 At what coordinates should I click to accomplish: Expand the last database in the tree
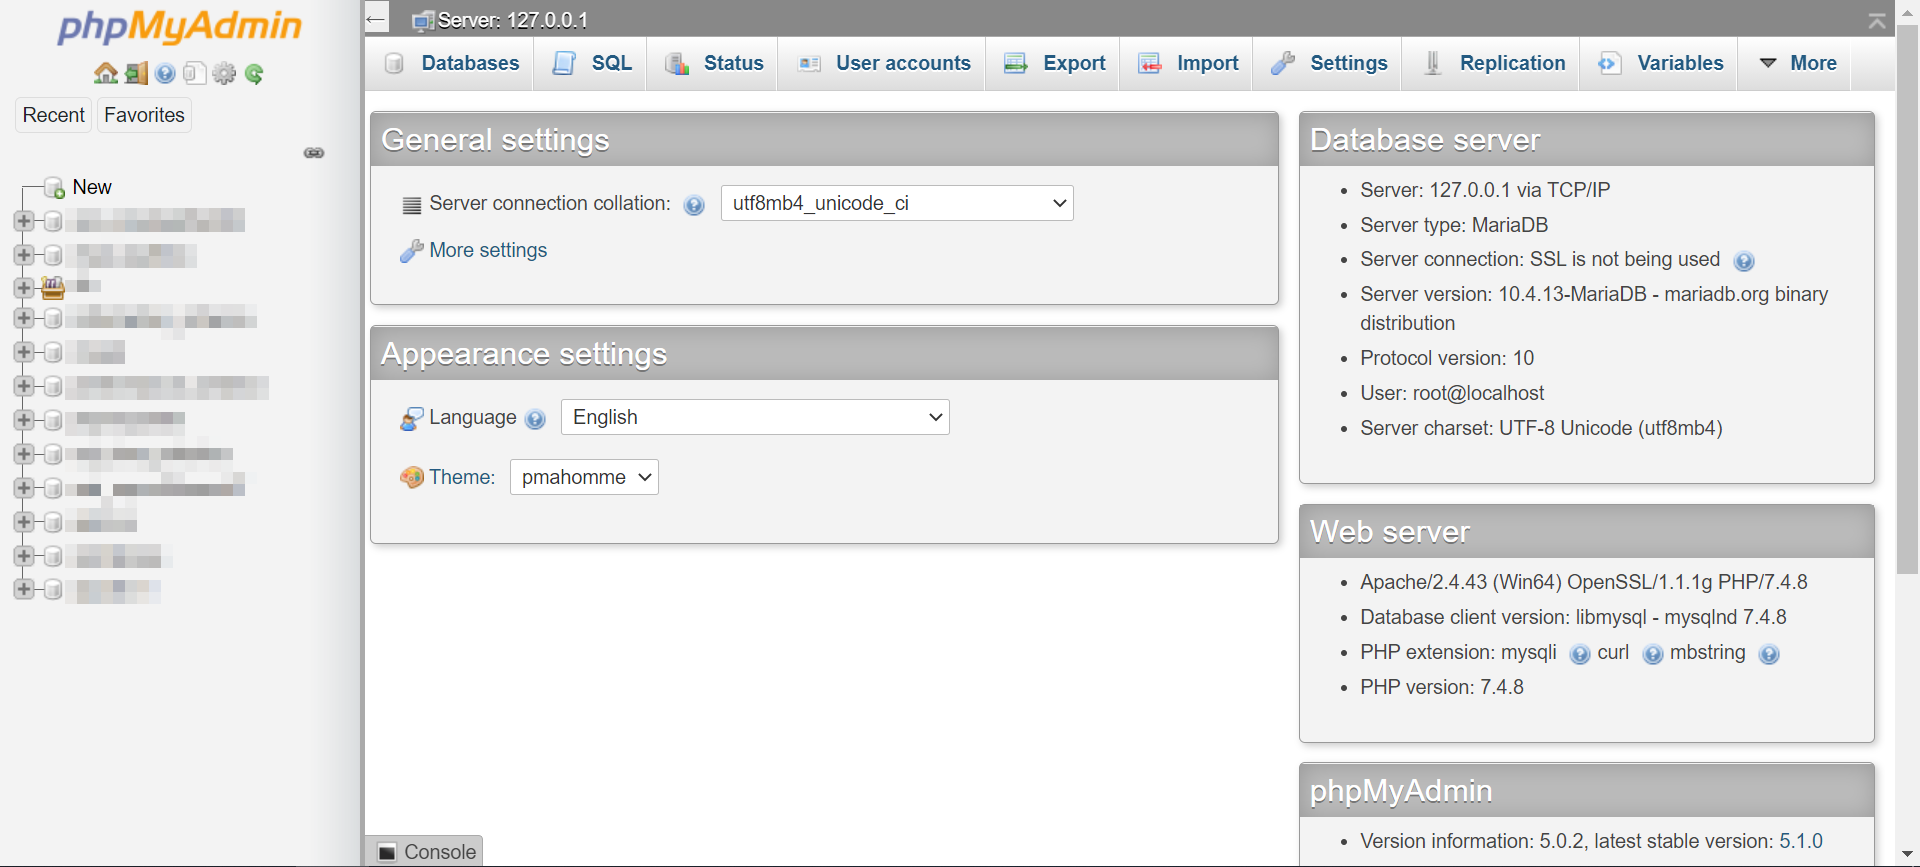(24, 589)
